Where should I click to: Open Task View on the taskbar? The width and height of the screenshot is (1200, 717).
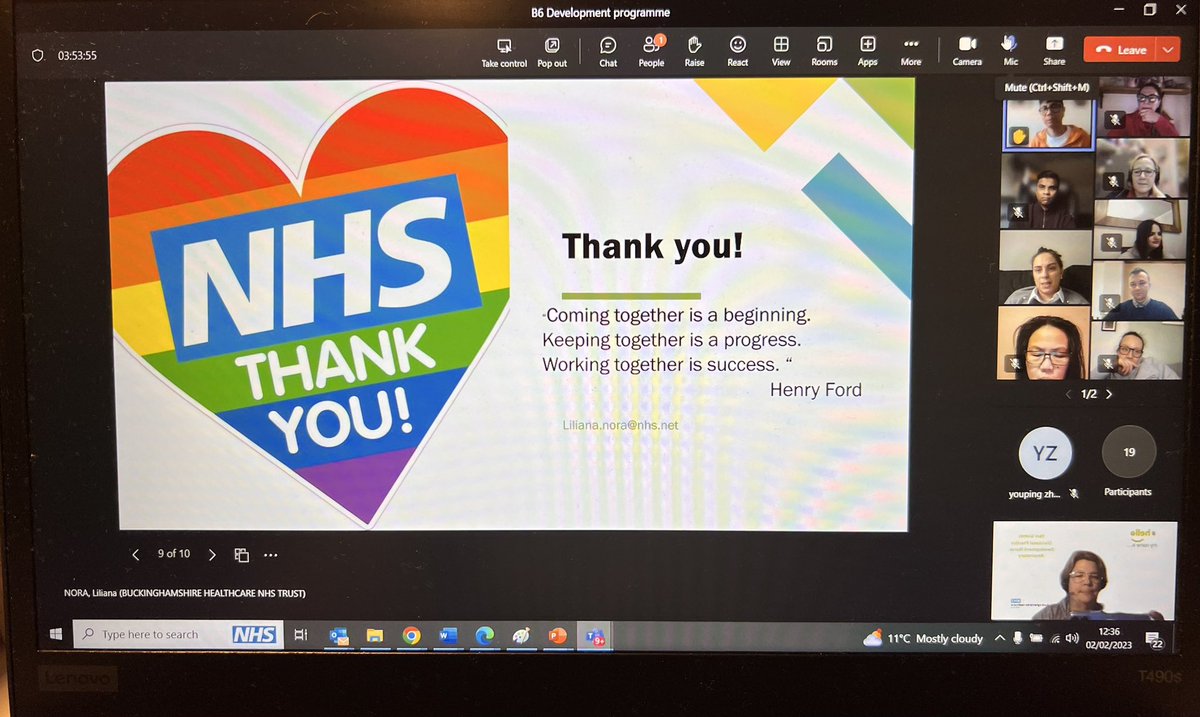[300, 635]
